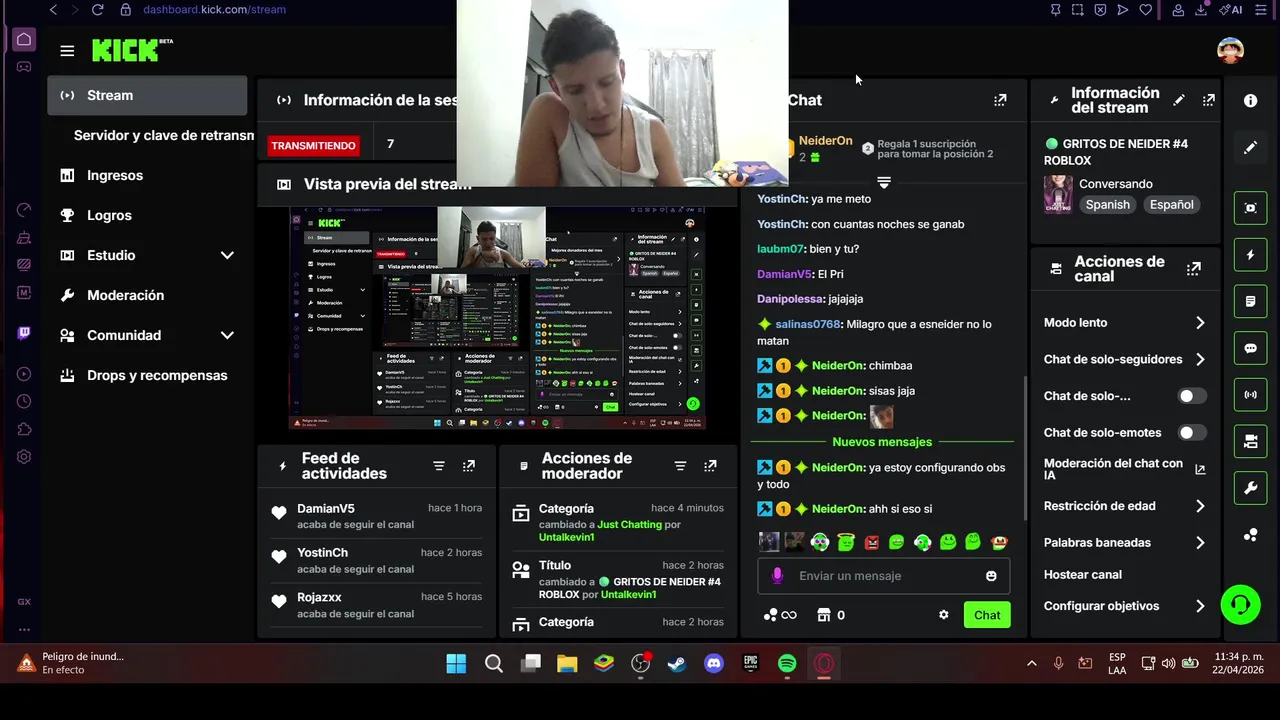Open Untalkevin1 link under Categoría action

(x=567, y=537)
